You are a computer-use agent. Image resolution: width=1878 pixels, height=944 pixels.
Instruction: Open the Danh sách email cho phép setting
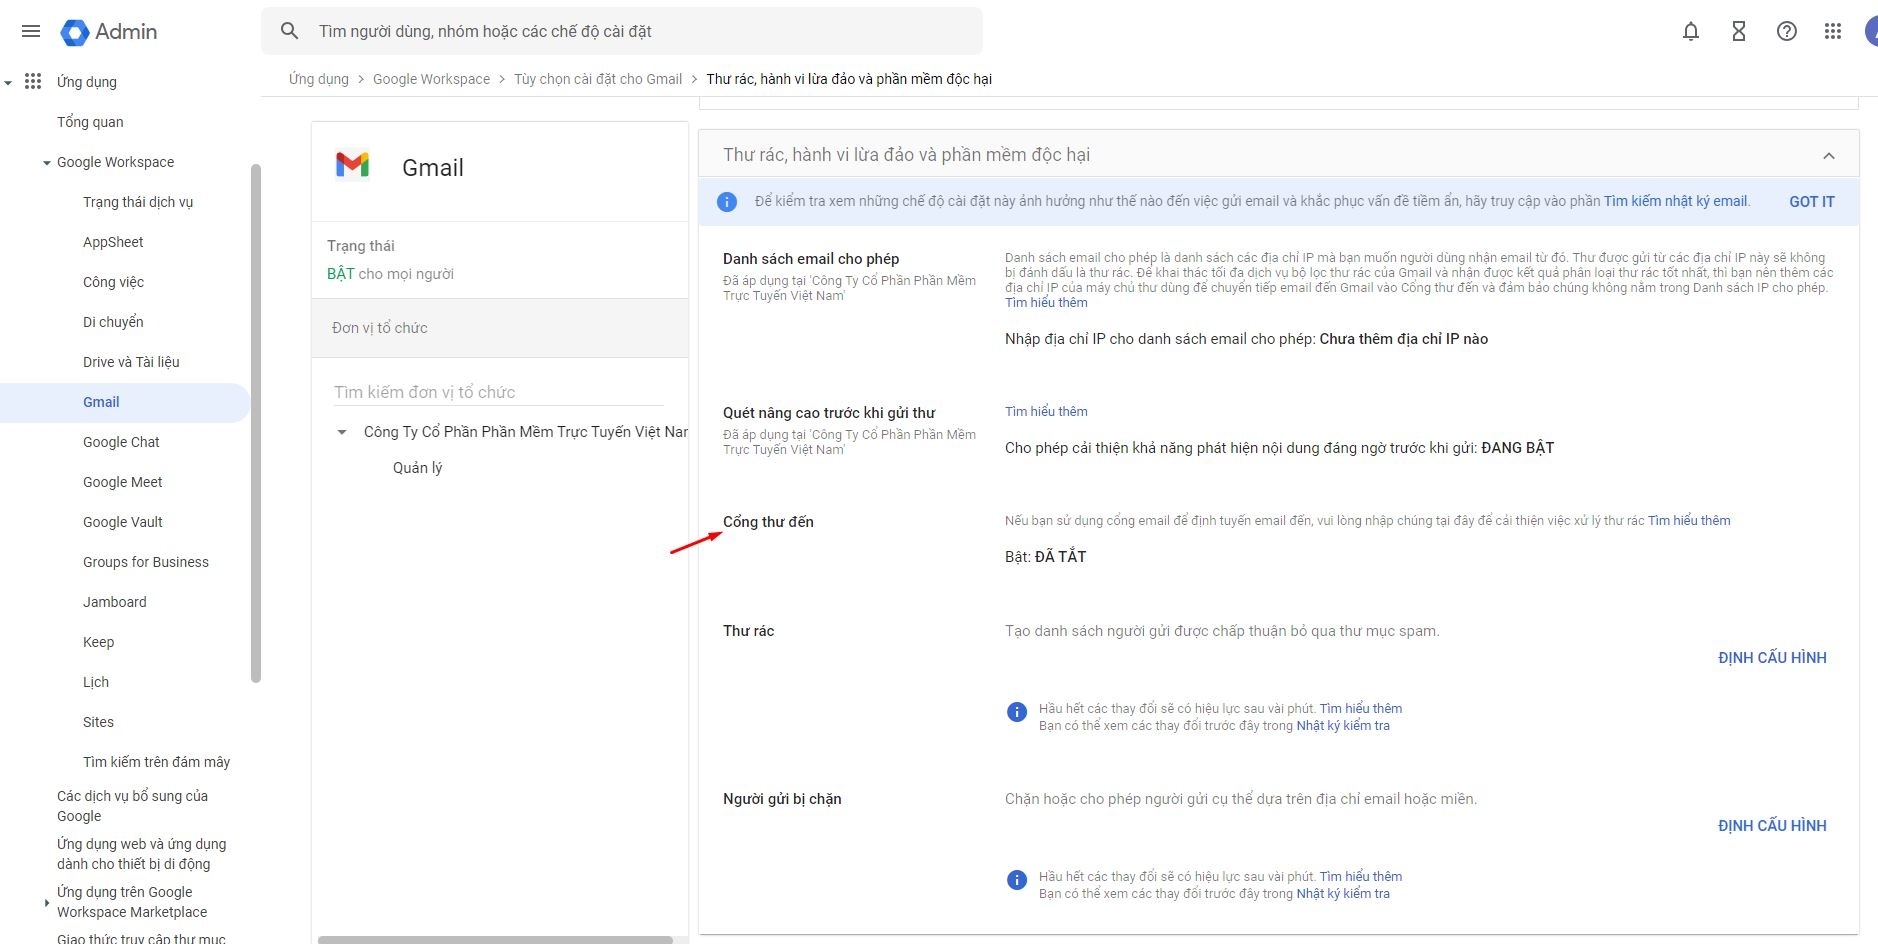[x=811, y=259]
